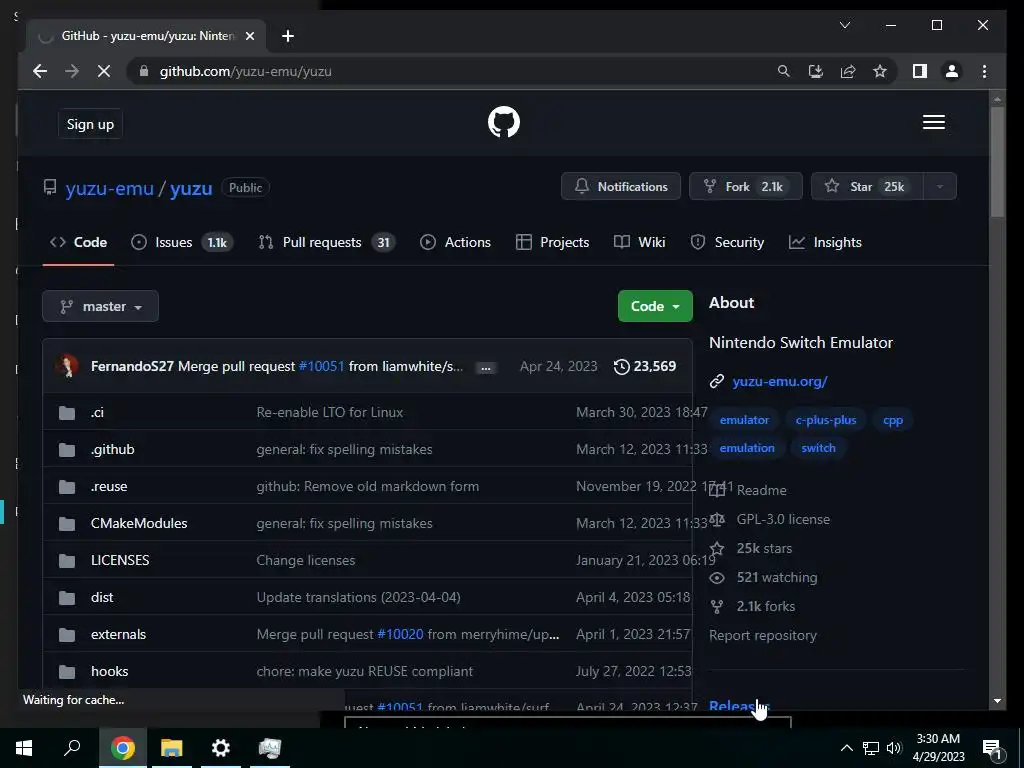Open Windows Start menu
1024x768 pixels.
pos(24,748)
